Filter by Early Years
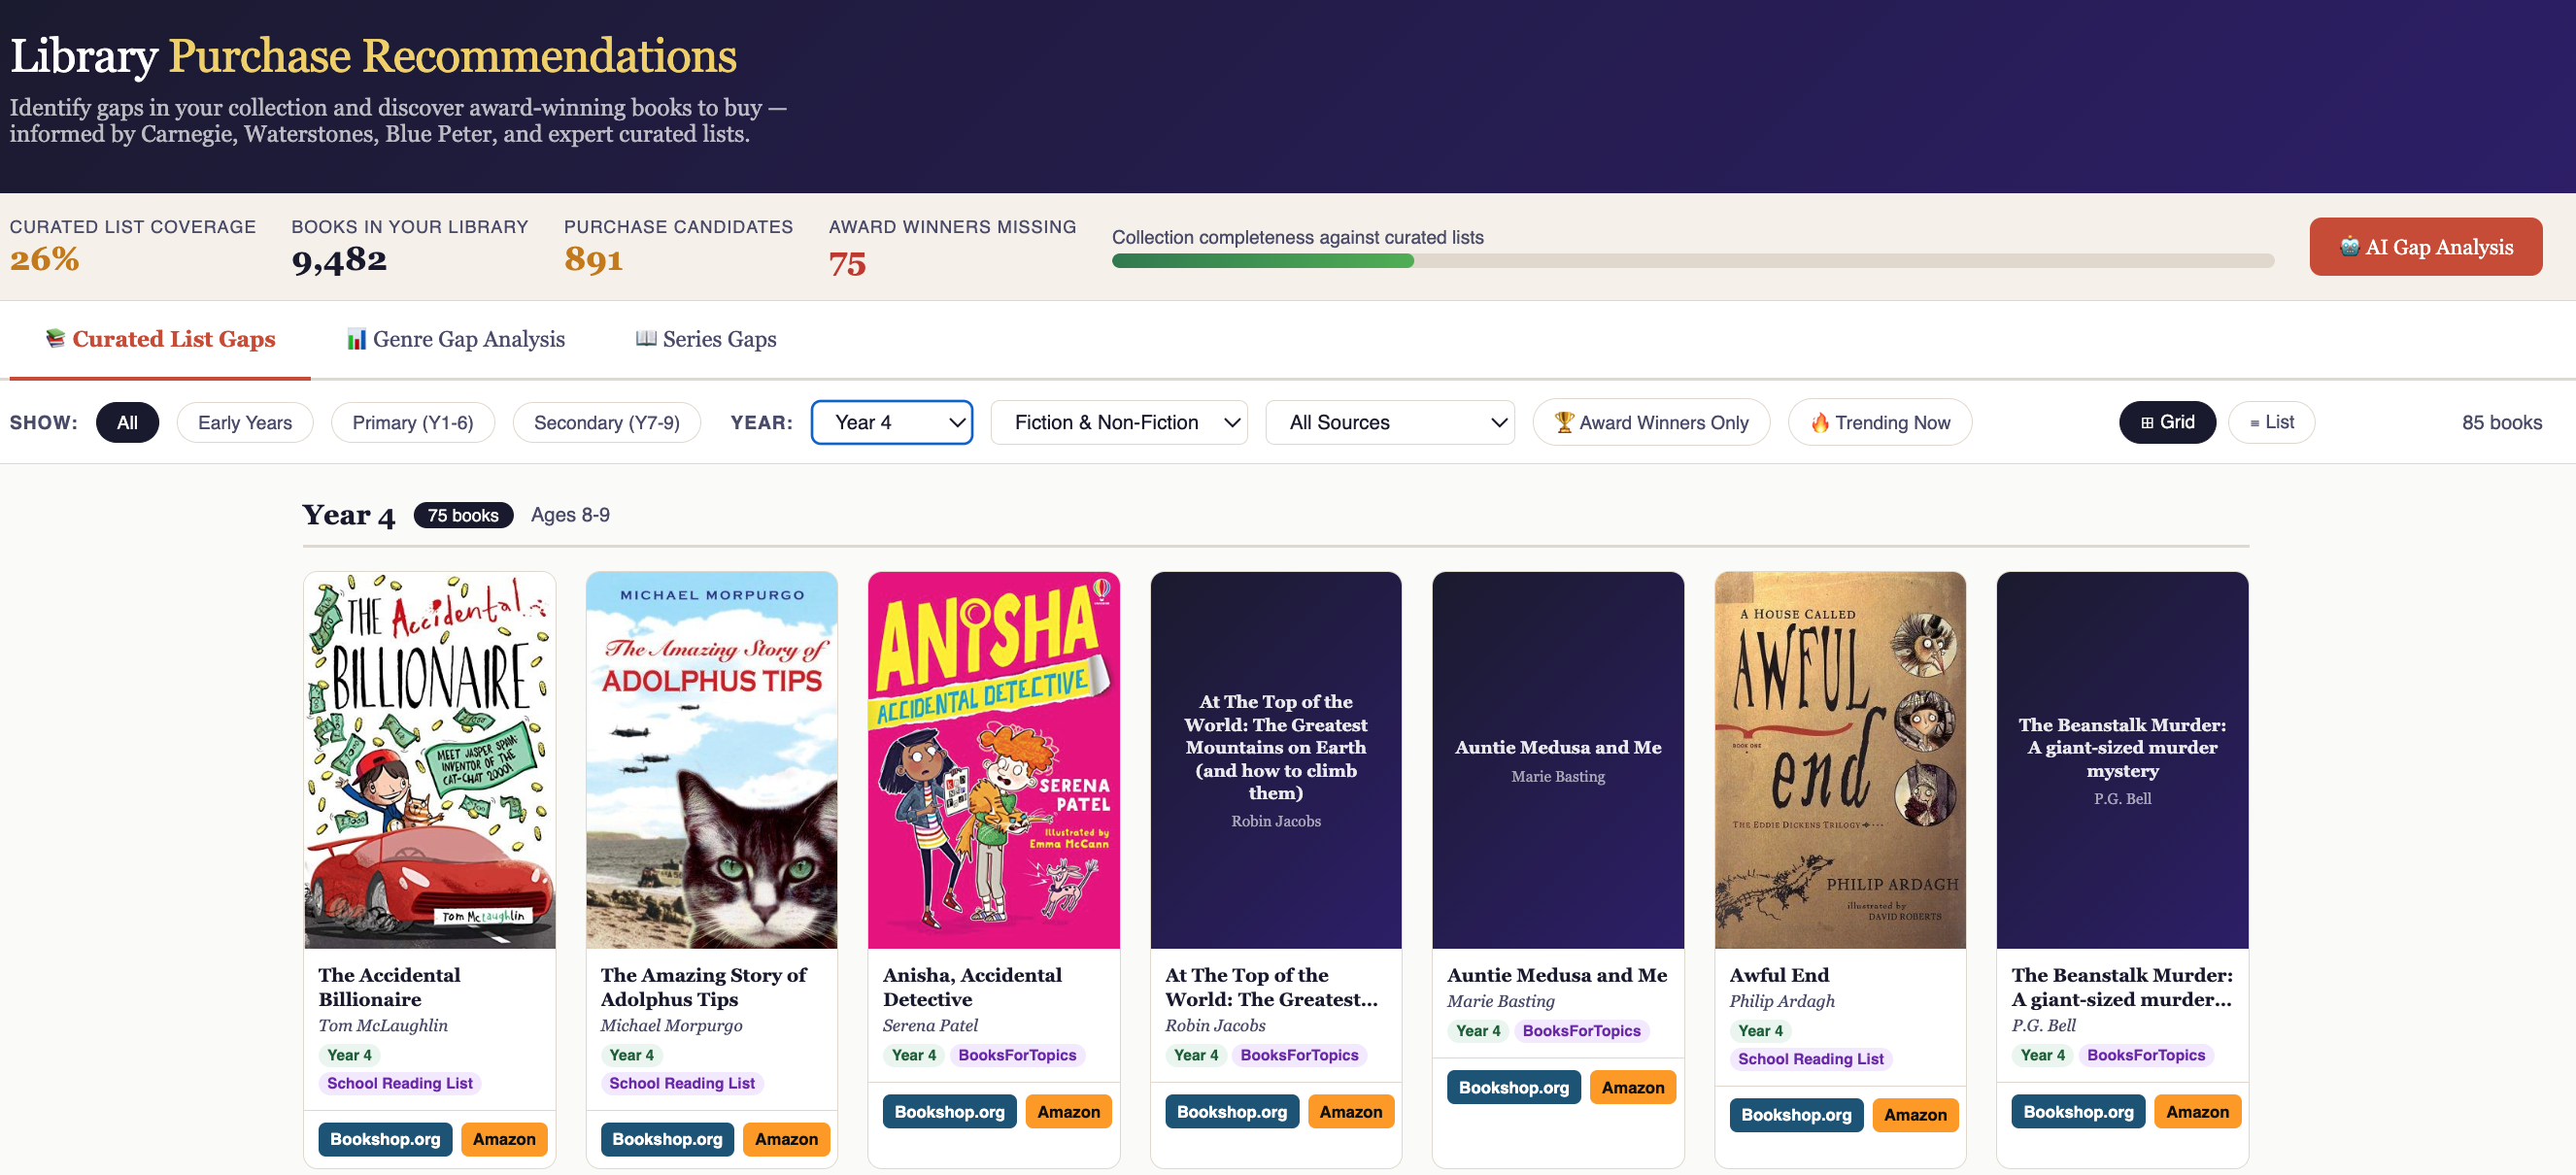Image resolution: width=2576 pixels, height=1175 pixels. (245, 423)
